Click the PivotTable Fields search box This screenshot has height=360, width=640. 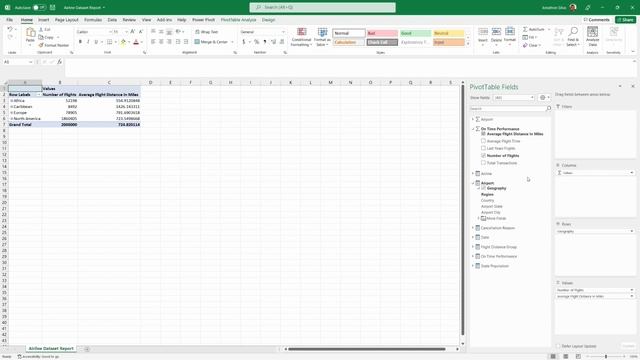(x=510, y=109)
